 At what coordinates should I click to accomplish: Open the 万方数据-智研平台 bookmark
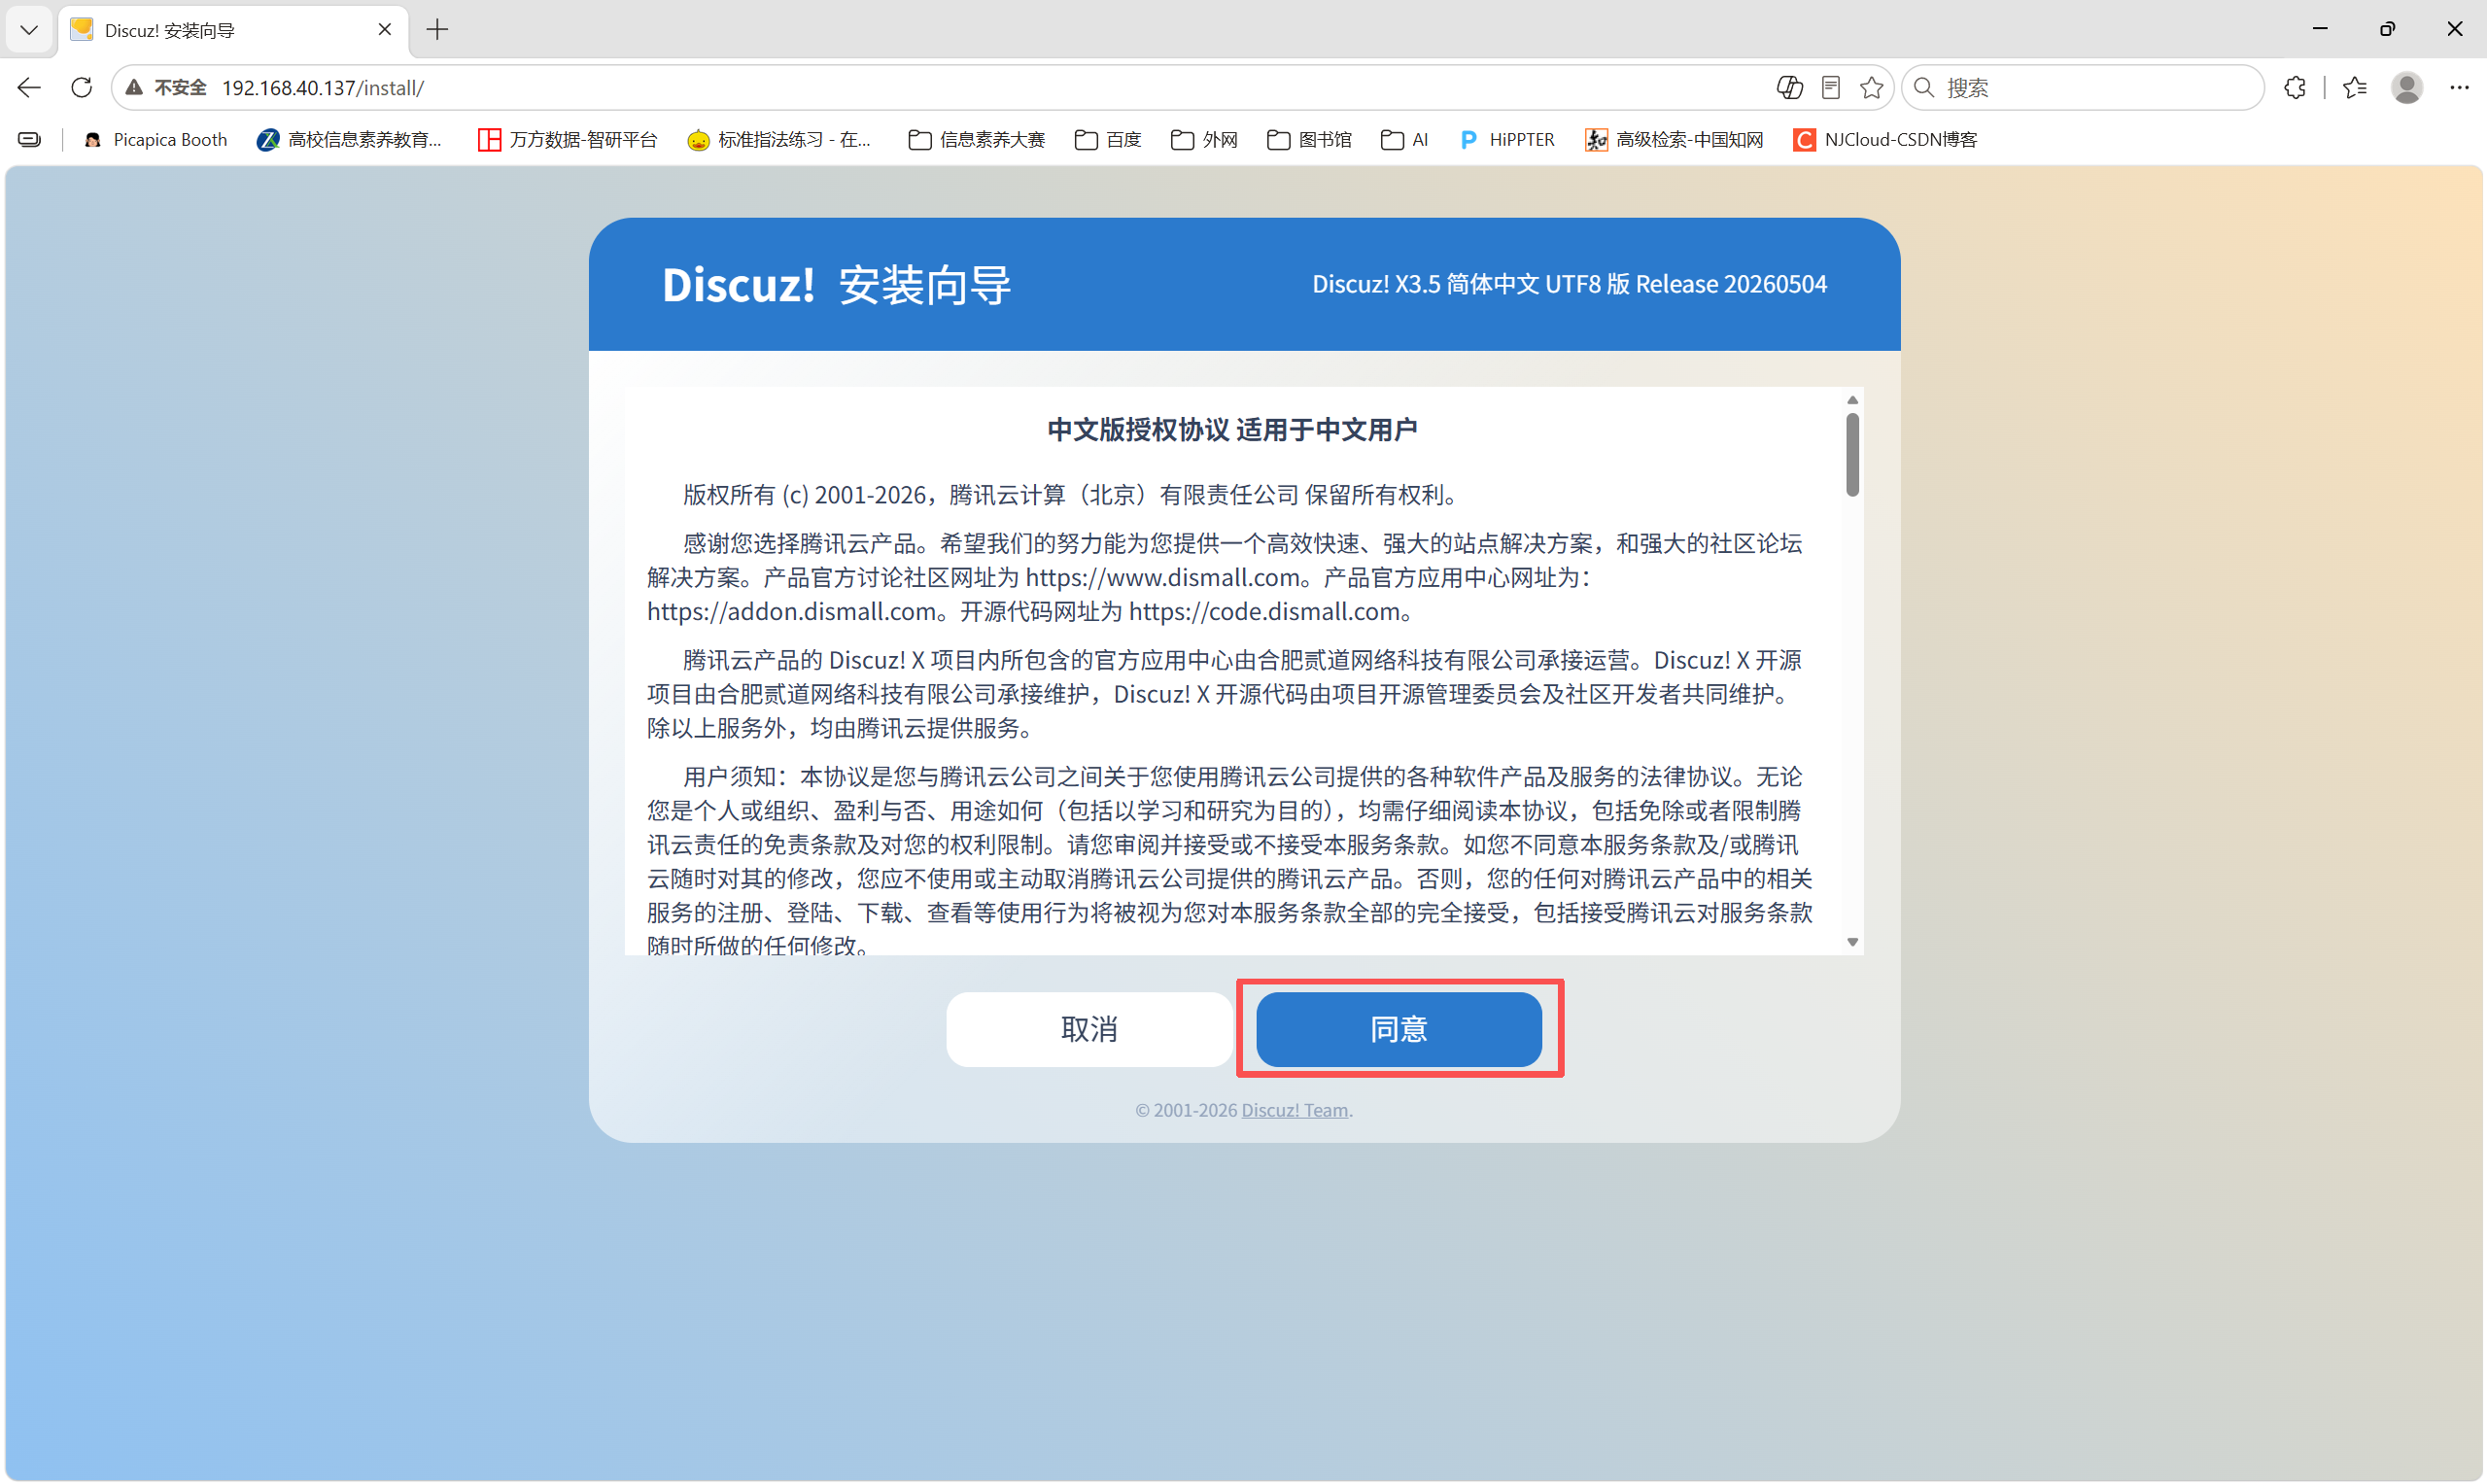point(568,140)
